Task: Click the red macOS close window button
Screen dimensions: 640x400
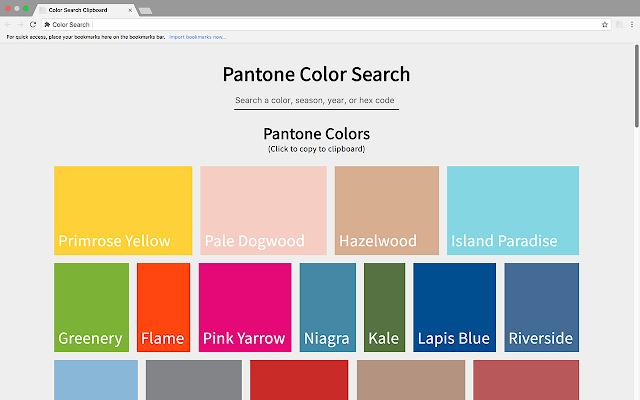Action: [8, 9]
